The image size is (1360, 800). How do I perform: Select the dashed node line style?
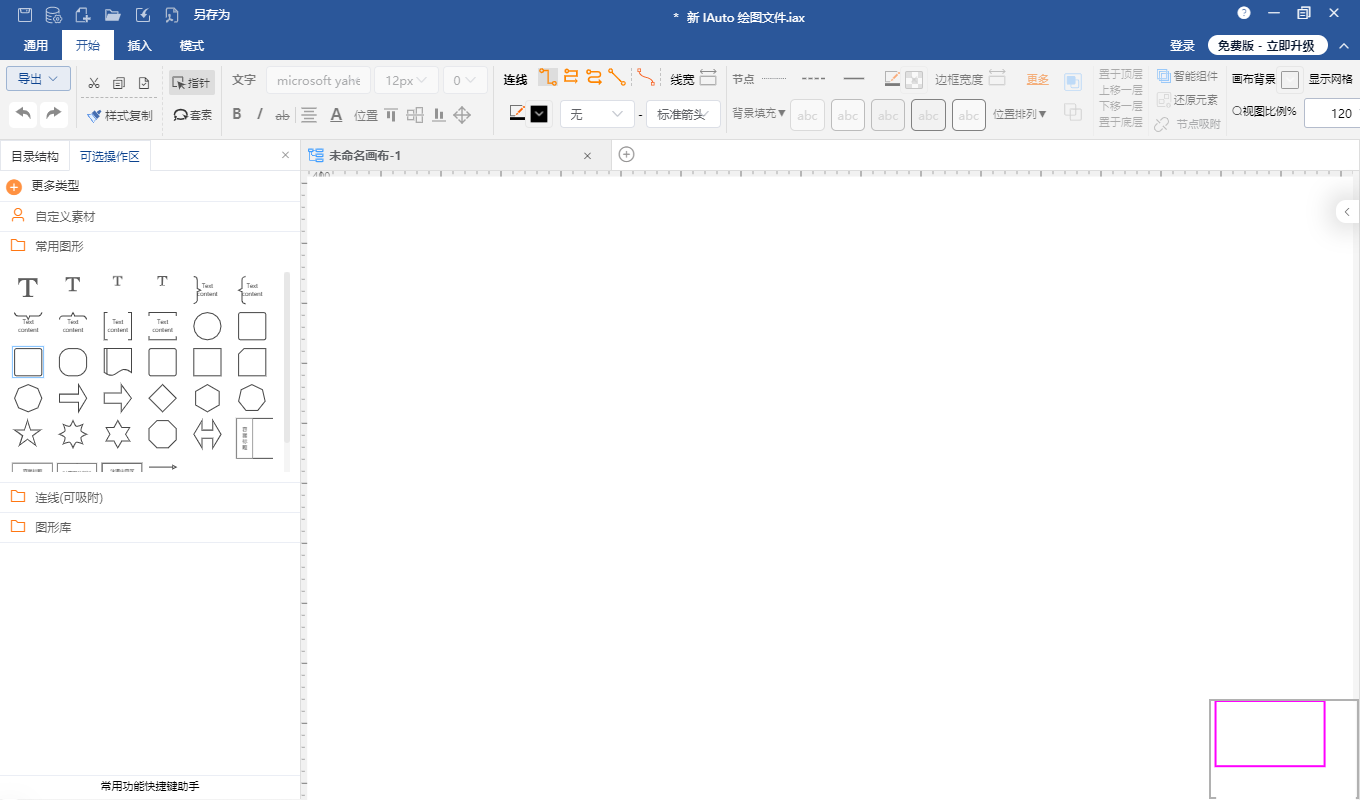[814, 78]
